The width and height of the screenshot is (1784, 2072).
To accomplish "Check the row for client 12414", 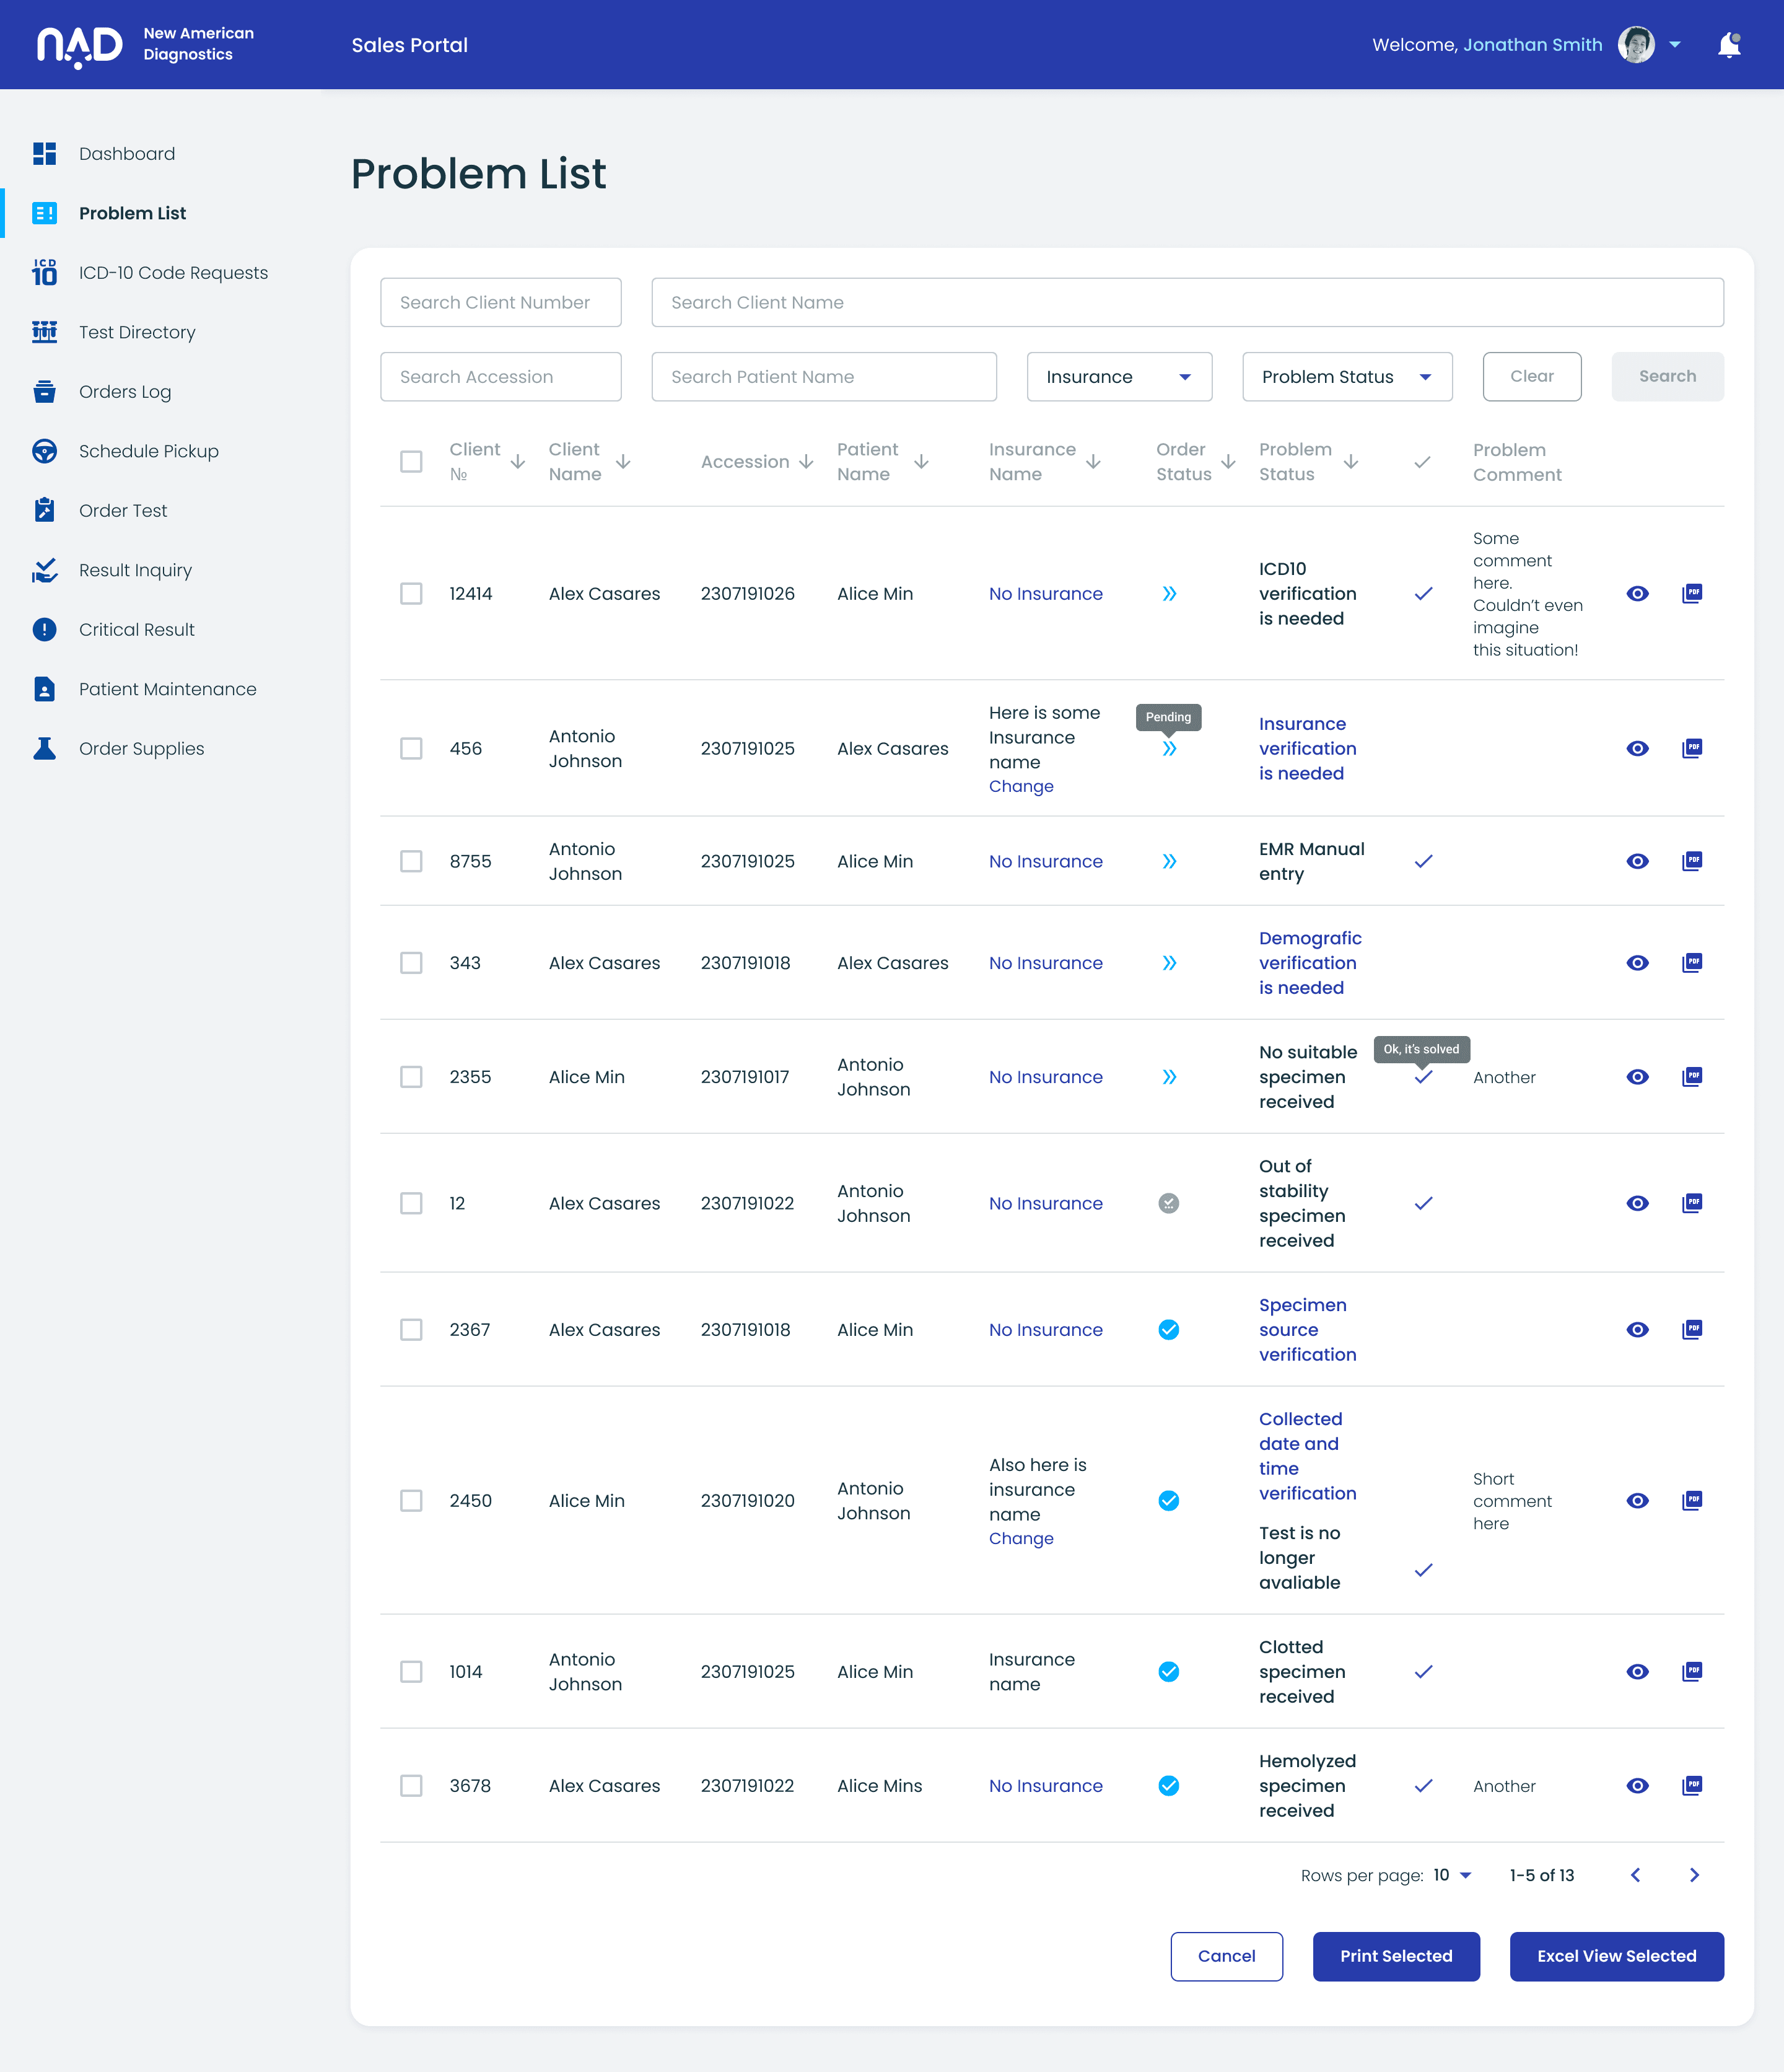I will (411, 593).
